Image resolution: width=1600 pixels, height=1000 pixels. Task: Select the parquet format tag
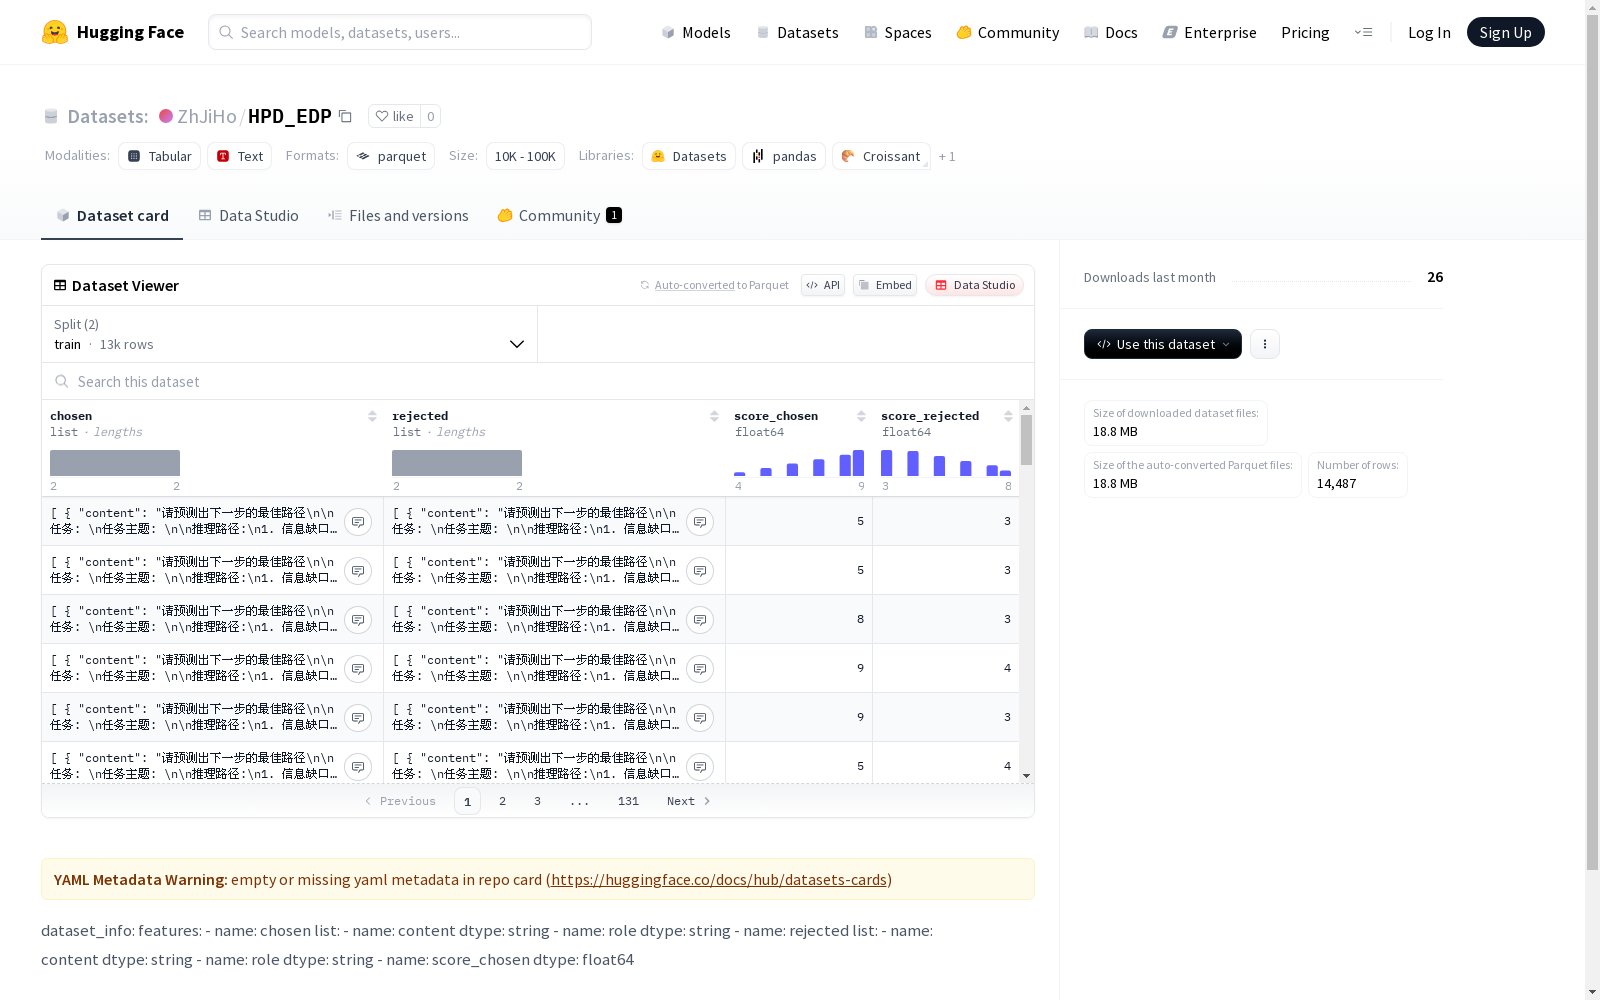click(391, 156)
